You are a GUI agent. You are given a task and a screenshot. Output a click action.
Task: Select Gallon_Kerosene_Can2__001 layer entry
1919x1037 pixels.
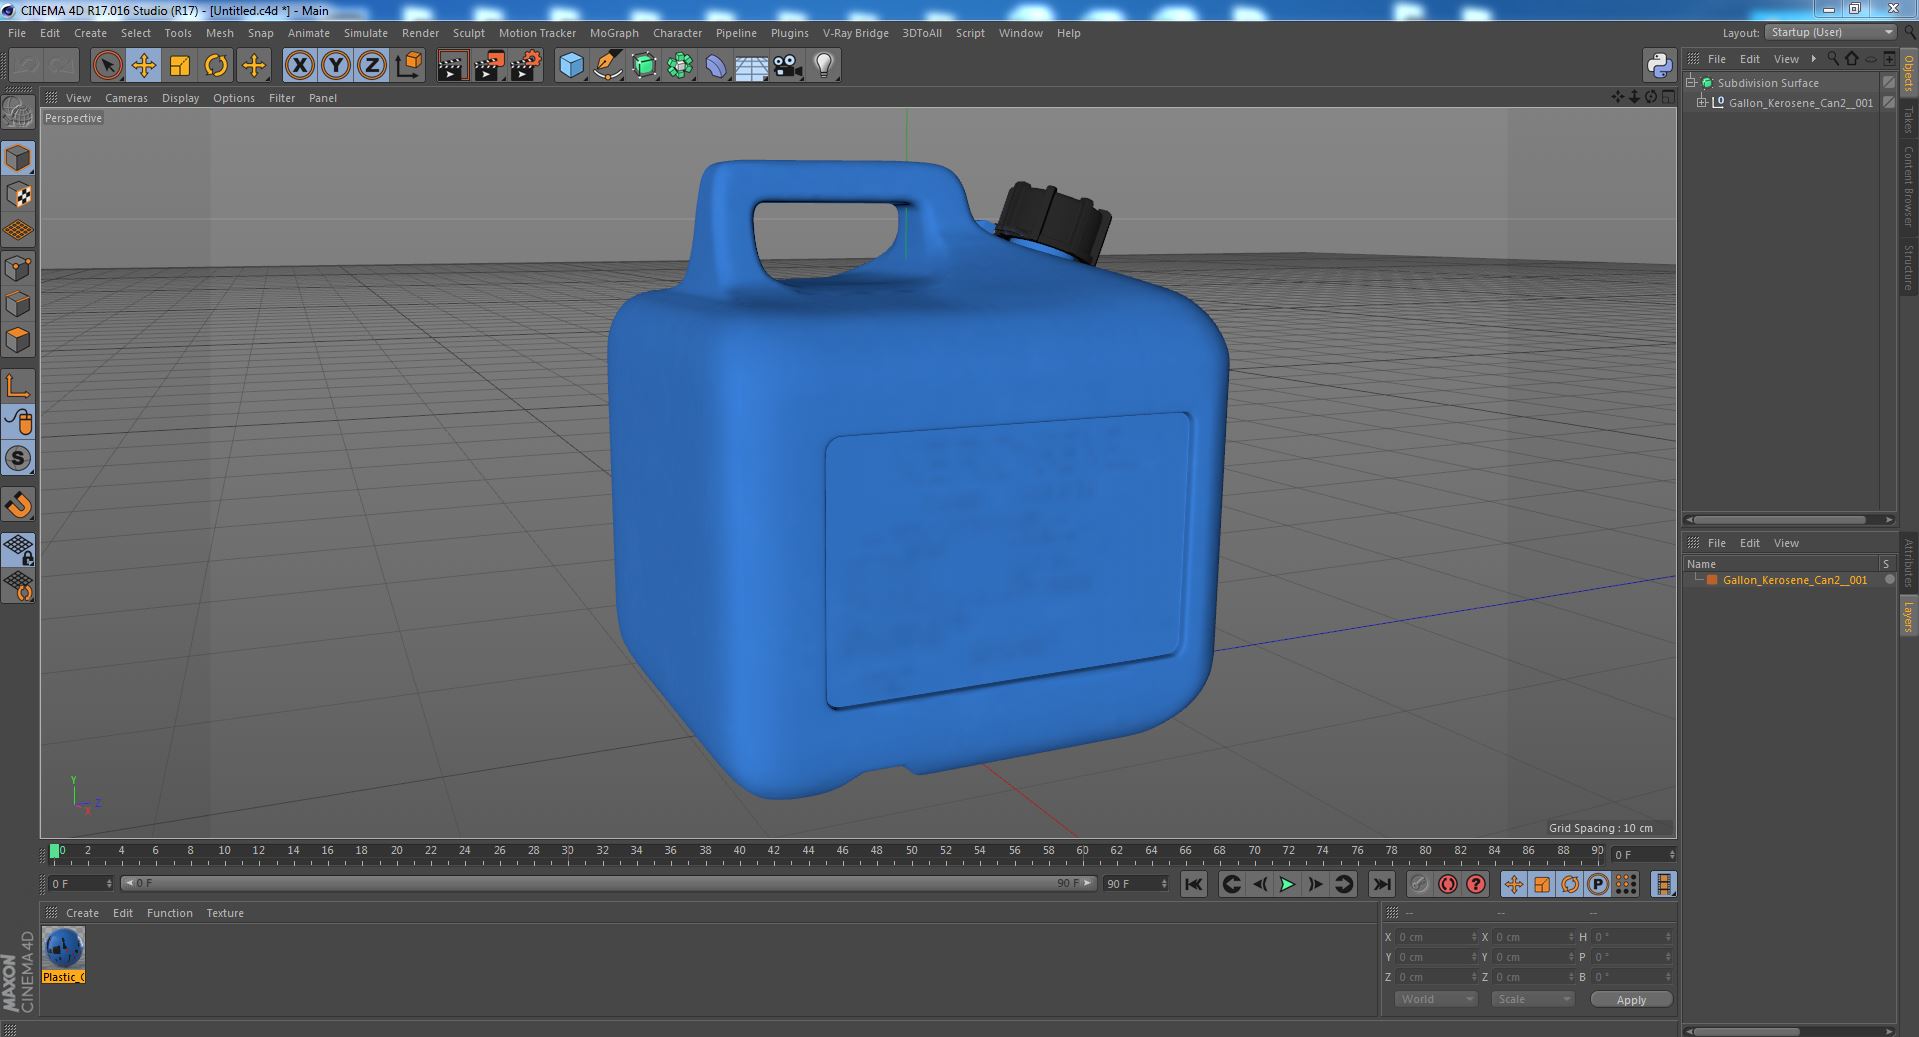click(1794, 580)
